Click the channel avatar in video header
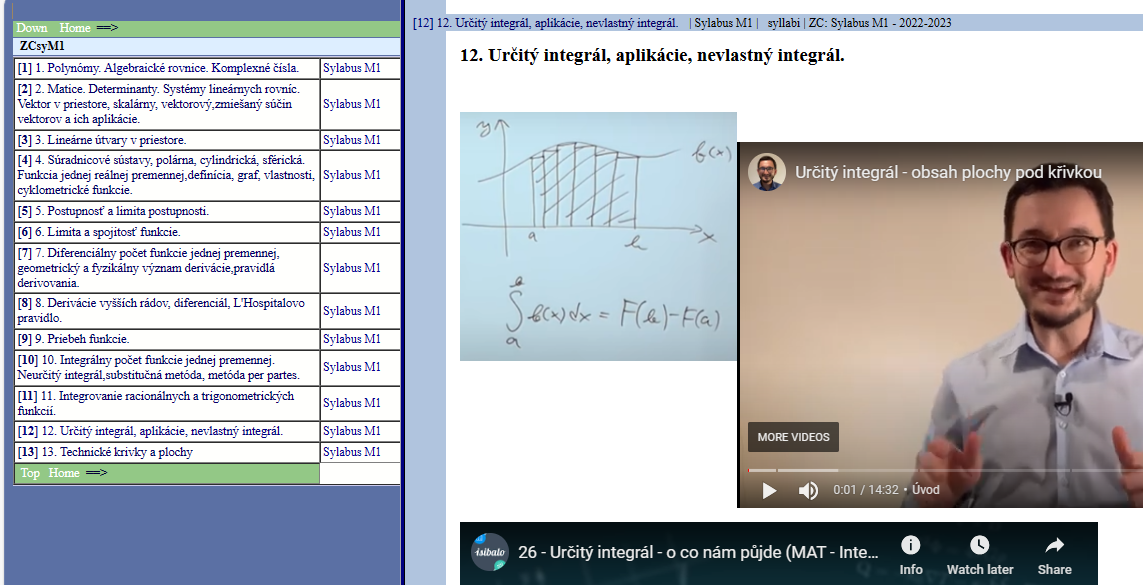The width and height of the screenshot is (1143, 585). click(x=767, y=172)
